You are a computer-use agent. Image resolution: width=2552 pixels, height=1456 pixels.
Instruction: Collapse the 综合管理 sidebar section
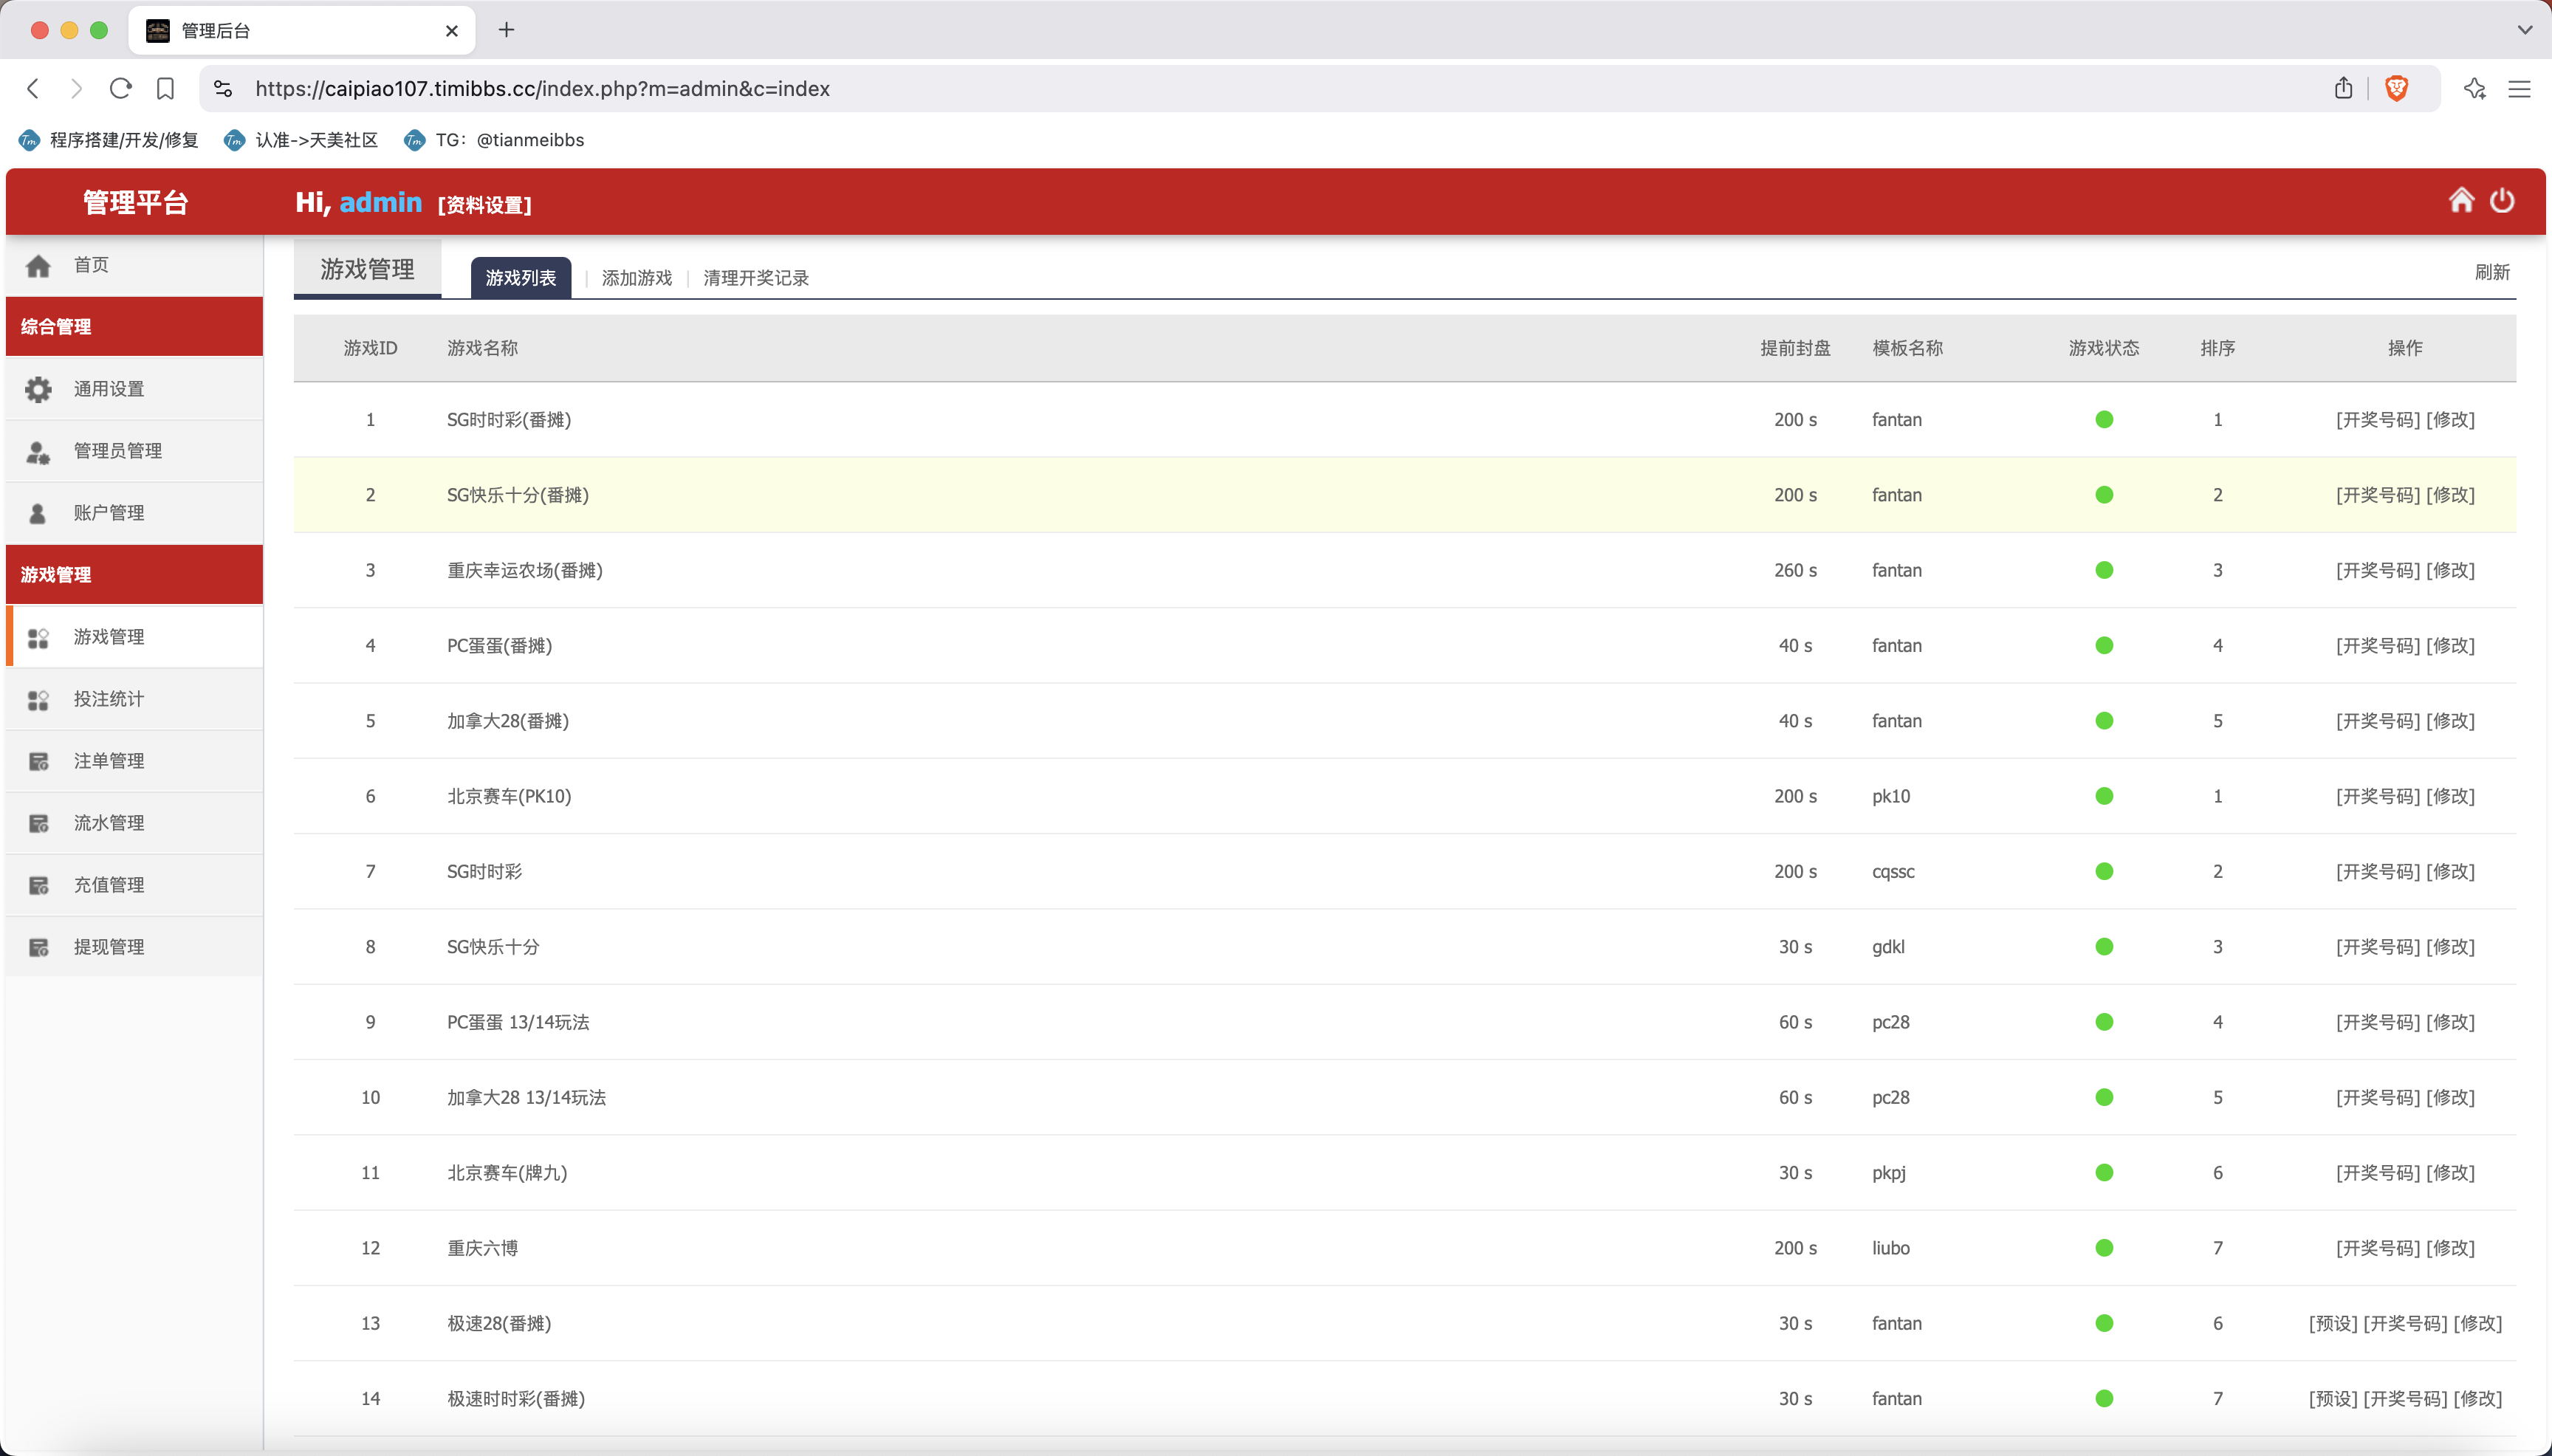(x=134, y=326)
